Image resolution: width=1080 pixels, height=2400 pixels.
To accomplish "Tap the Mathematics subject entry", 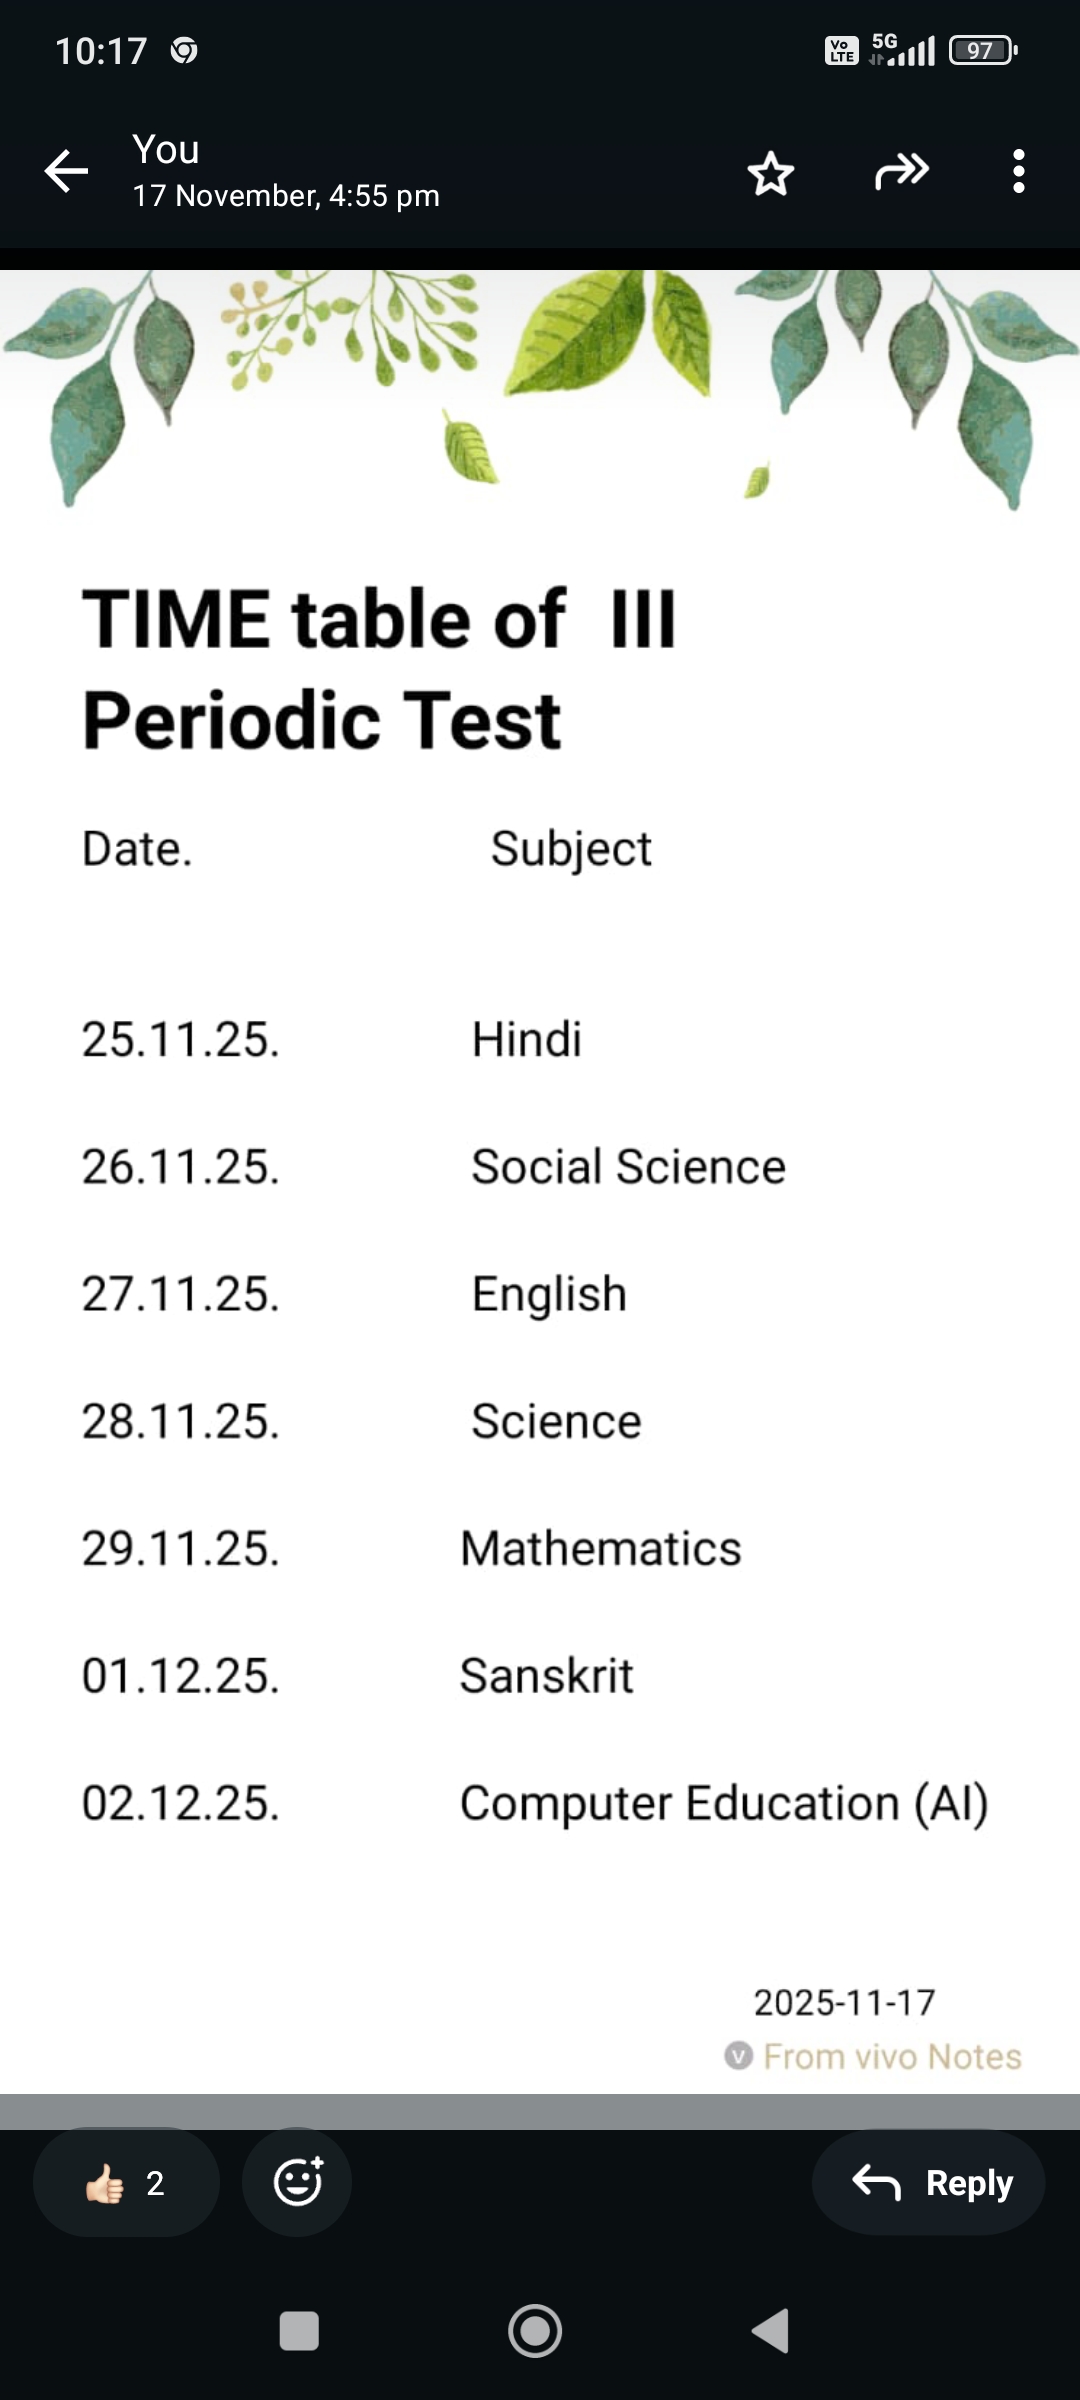I will [x=600, y=1549].
